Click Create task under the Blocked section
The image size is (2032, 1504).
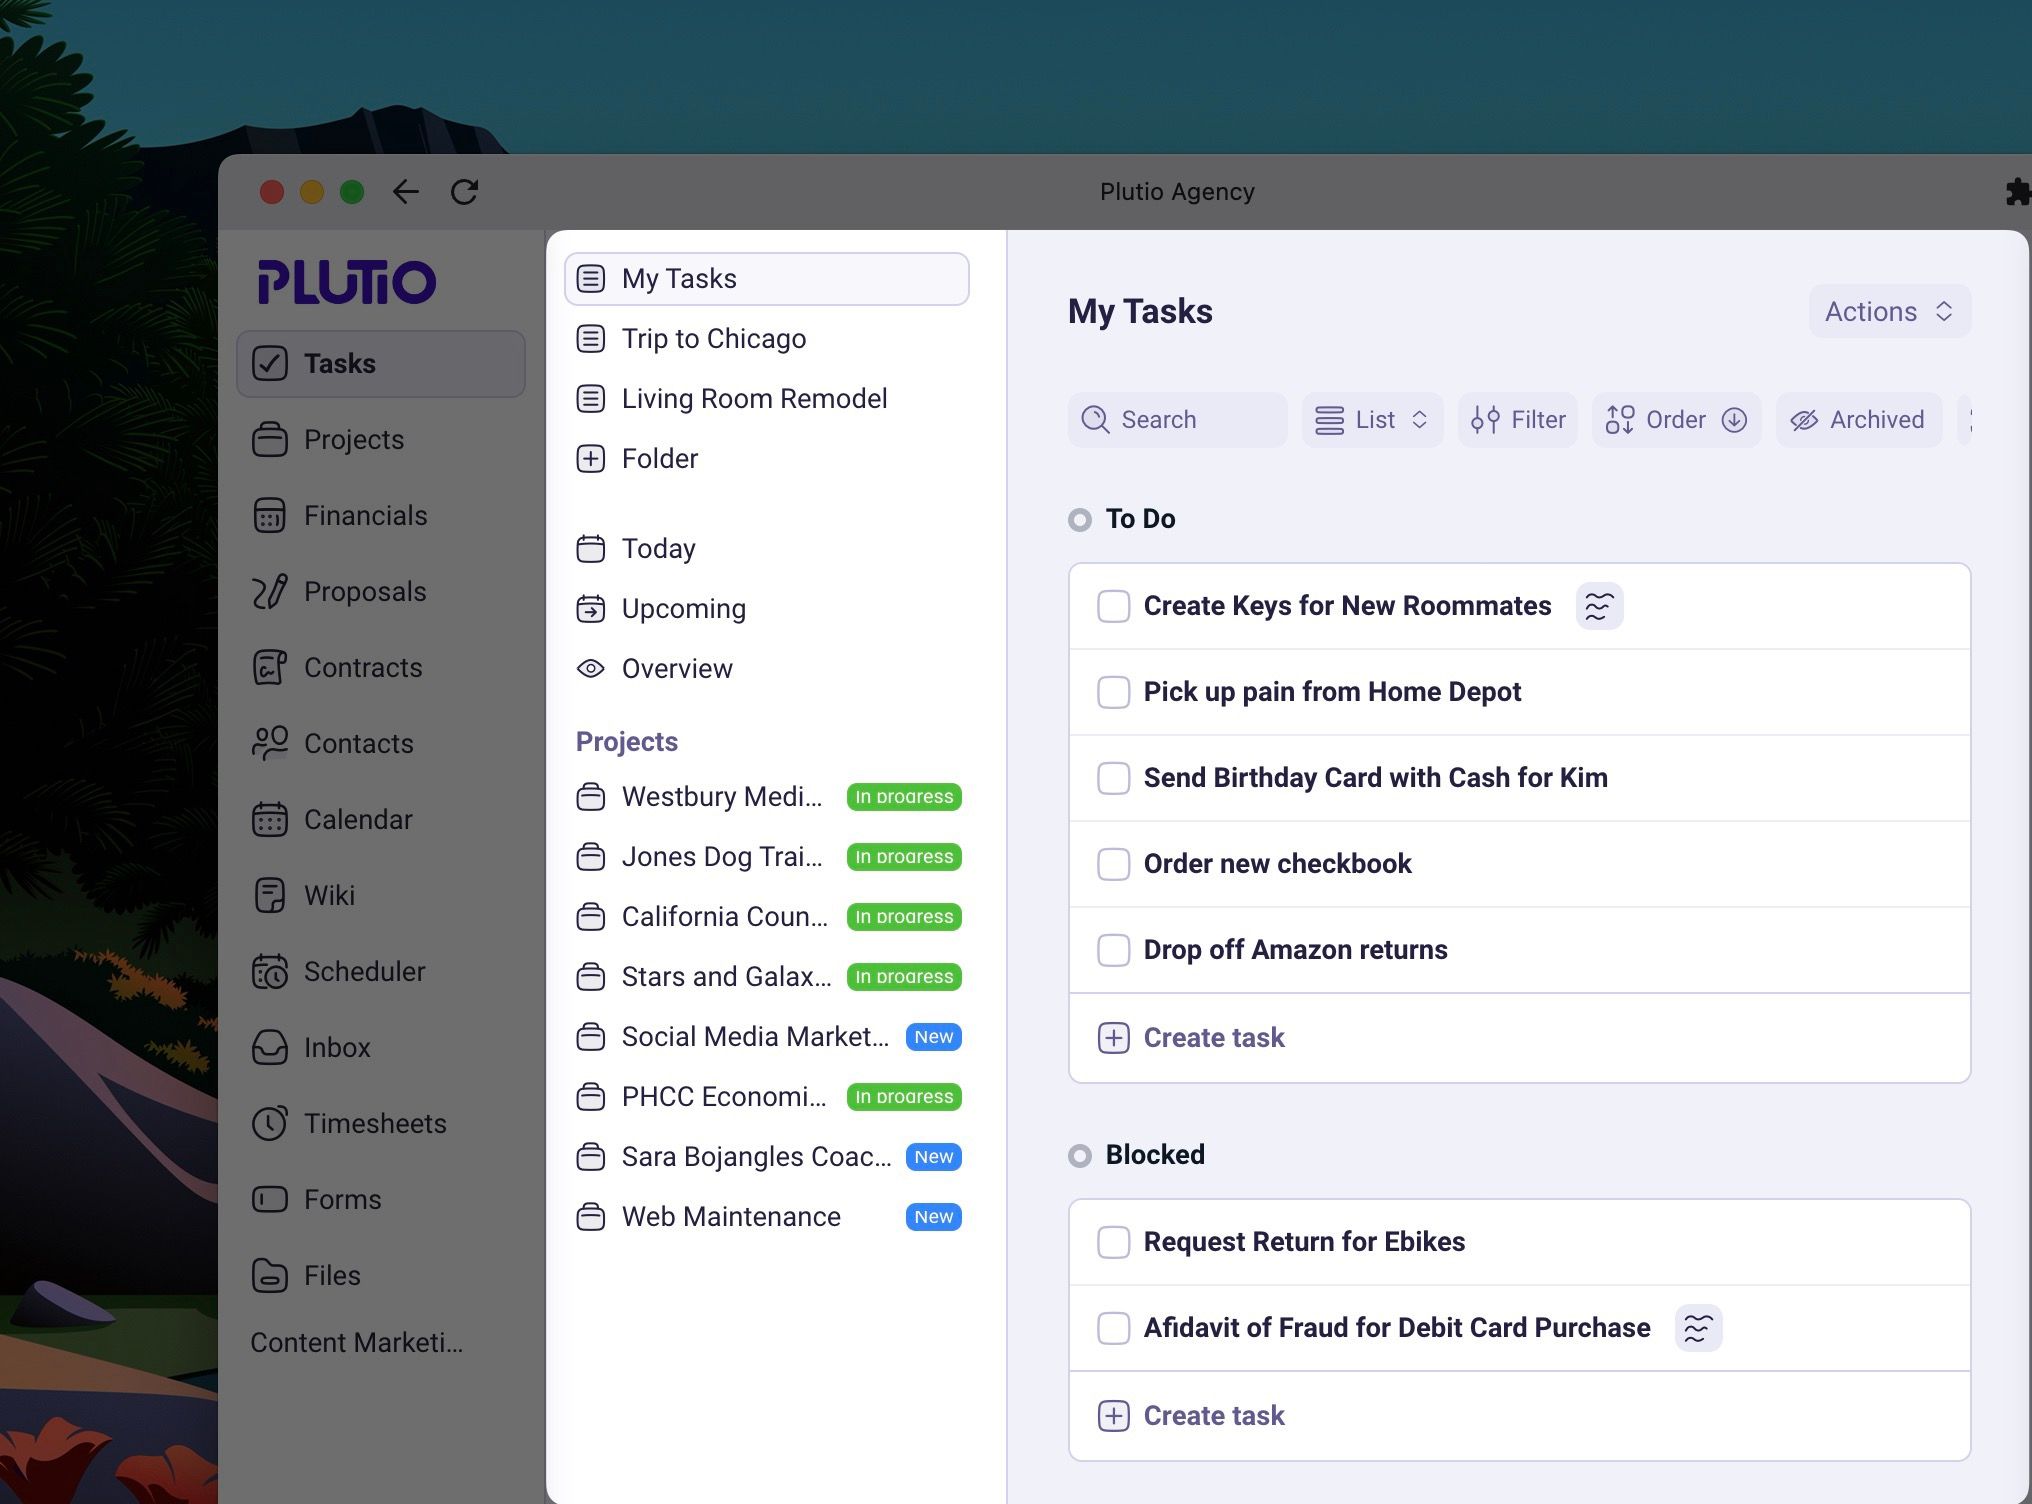[1213, 1415]
